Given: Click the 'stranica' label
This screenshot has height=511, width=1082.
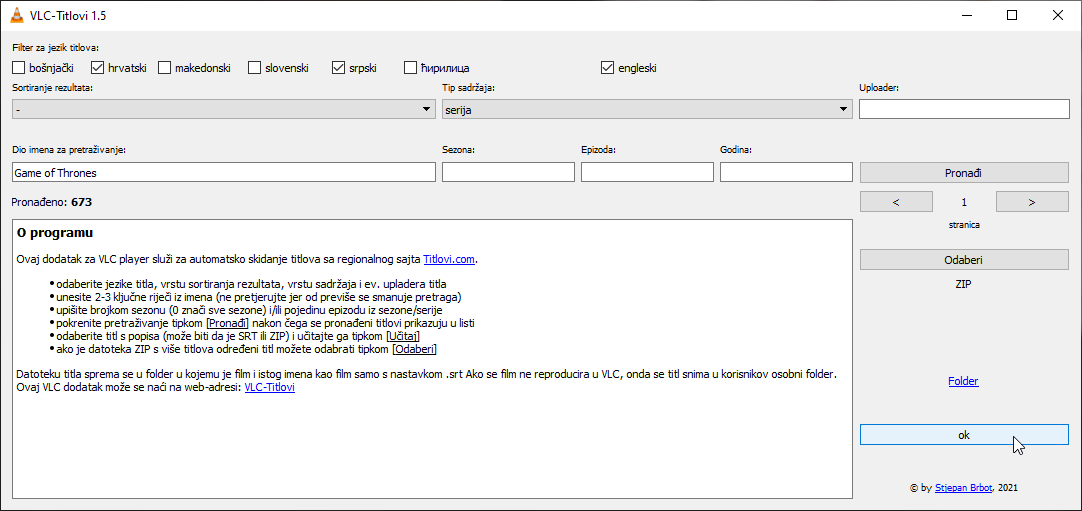Looking at the screenshot, I should [964, 224].
